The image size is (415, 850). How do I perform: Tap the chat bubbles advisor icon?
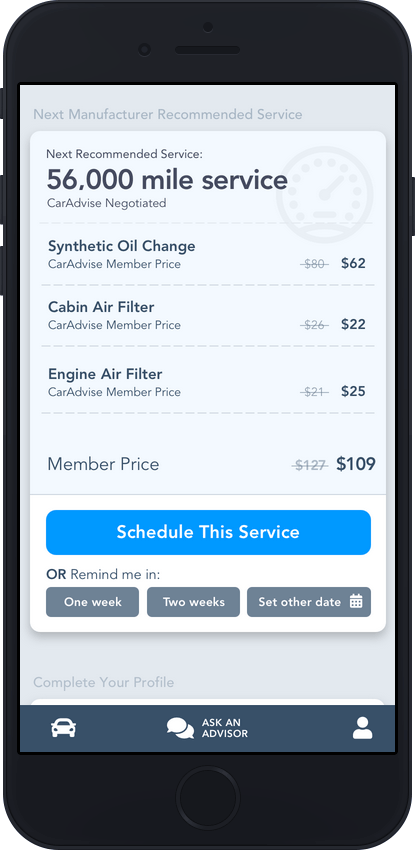coord(180,728)
